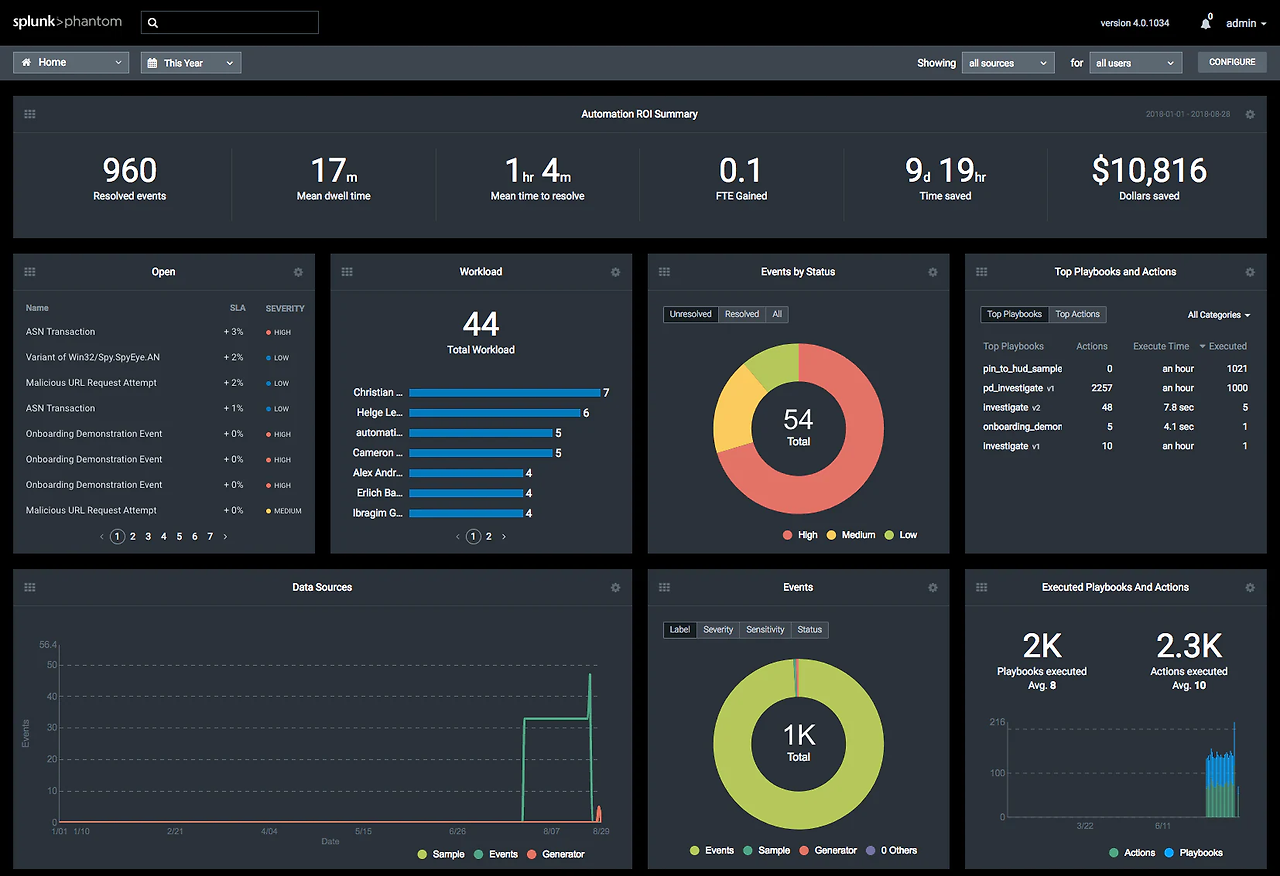This screenshot has height=876, width=1280.
Task: Select the All filter in Events by Status
Action: 777,314
